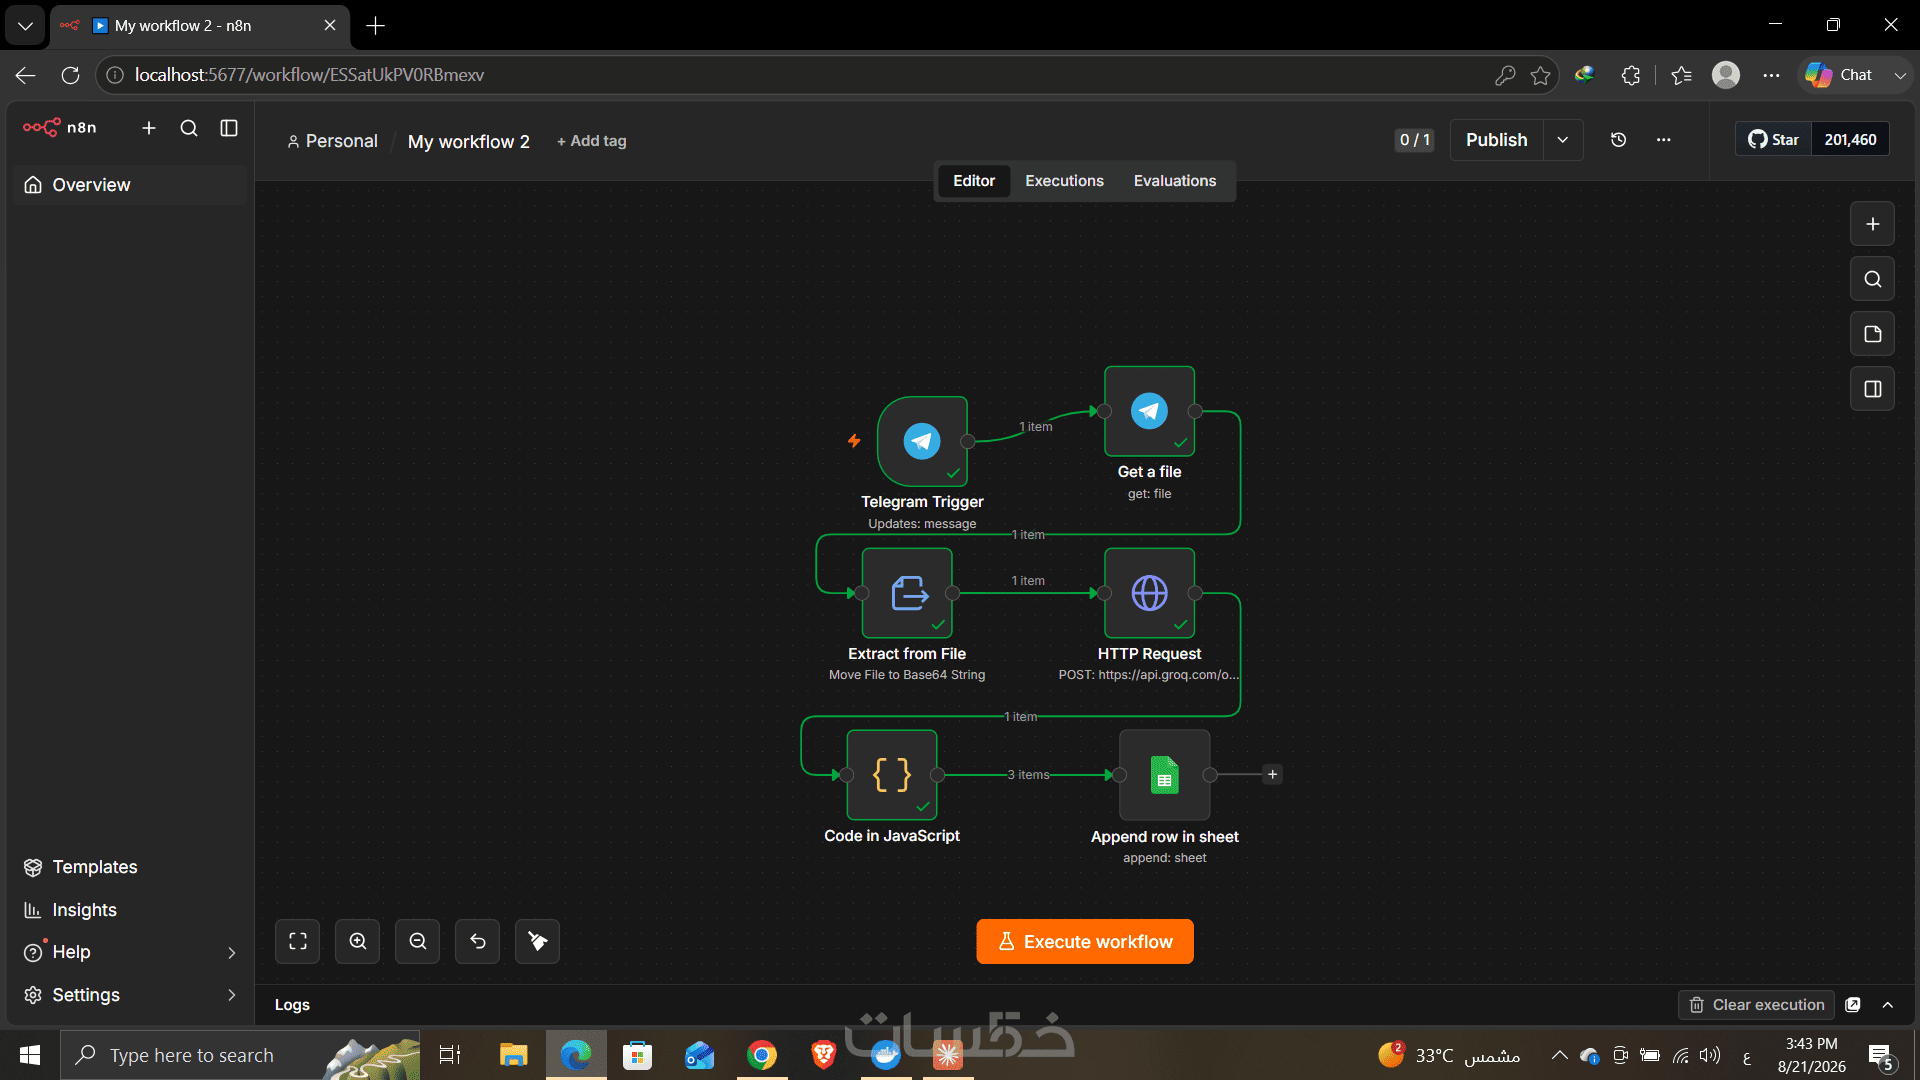
Task: Open the Code in JavaScript node
Action: point(892,775)
